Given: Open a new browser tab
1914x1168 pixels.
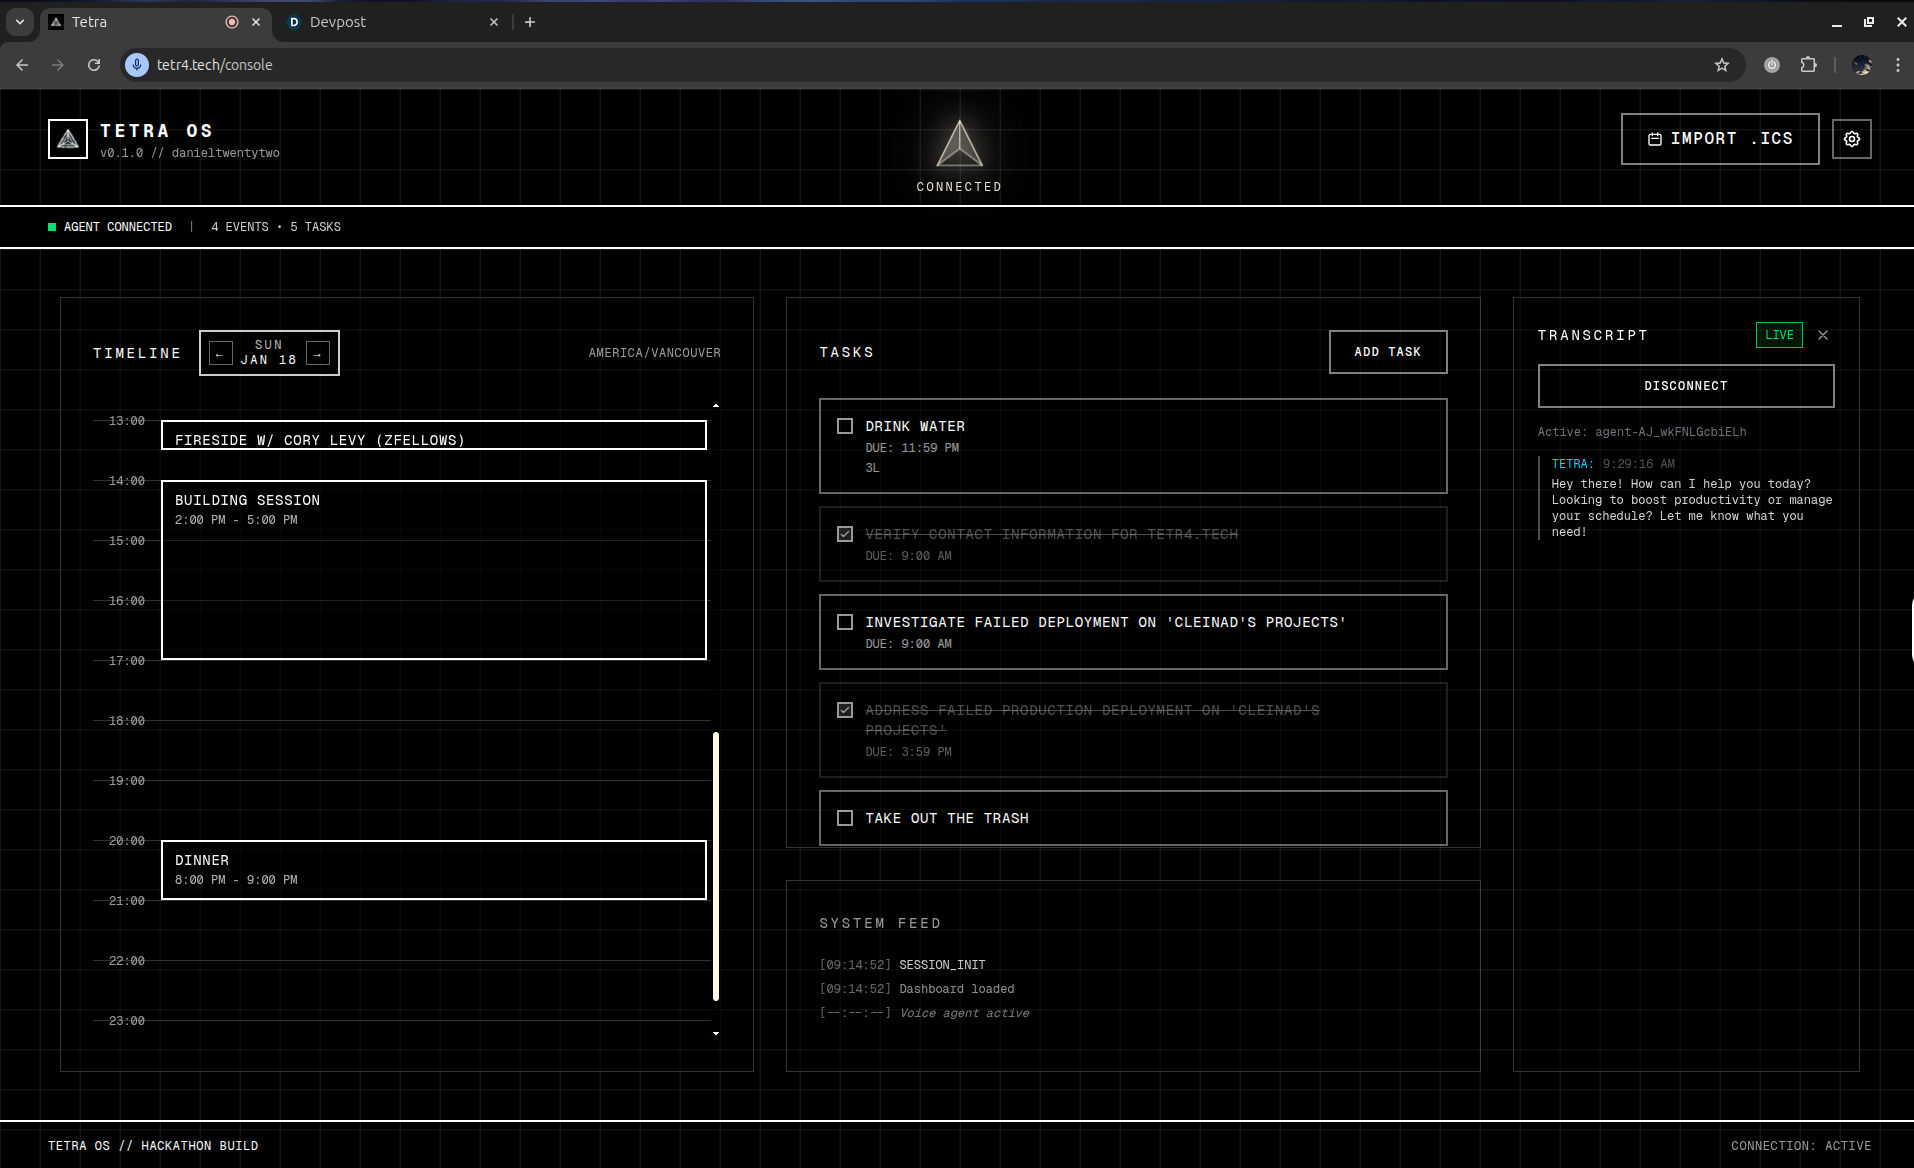Looking at the screenshot, I should (x=530, y=22).
